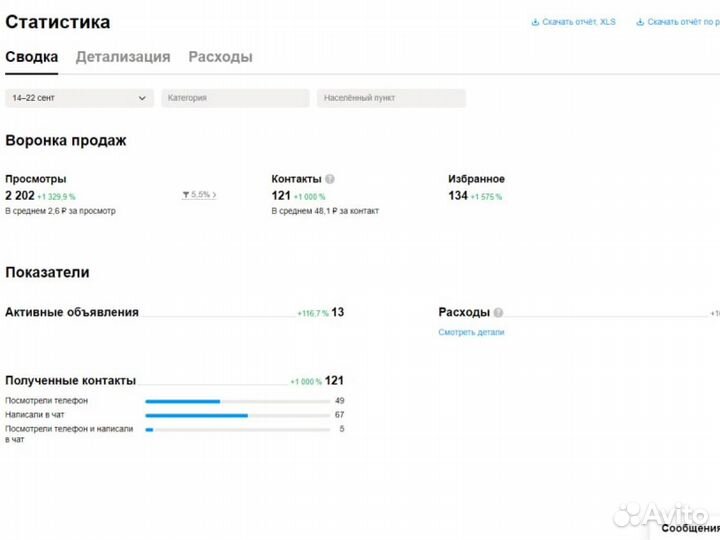This screenshot has width=720, height=540.
Task: Click the +116,7 % active listings change
Action: pyautogui.click(x=313, y=313)
